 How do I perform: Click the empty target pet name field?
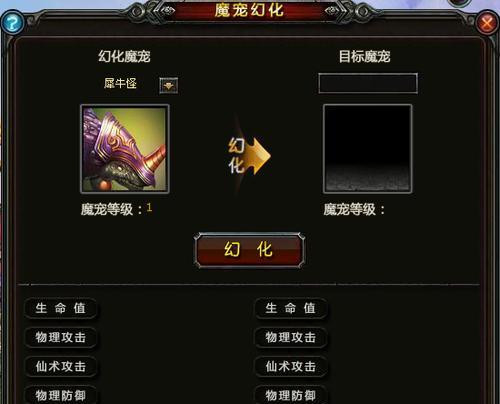pyautogui.click(x=368, y=83)
